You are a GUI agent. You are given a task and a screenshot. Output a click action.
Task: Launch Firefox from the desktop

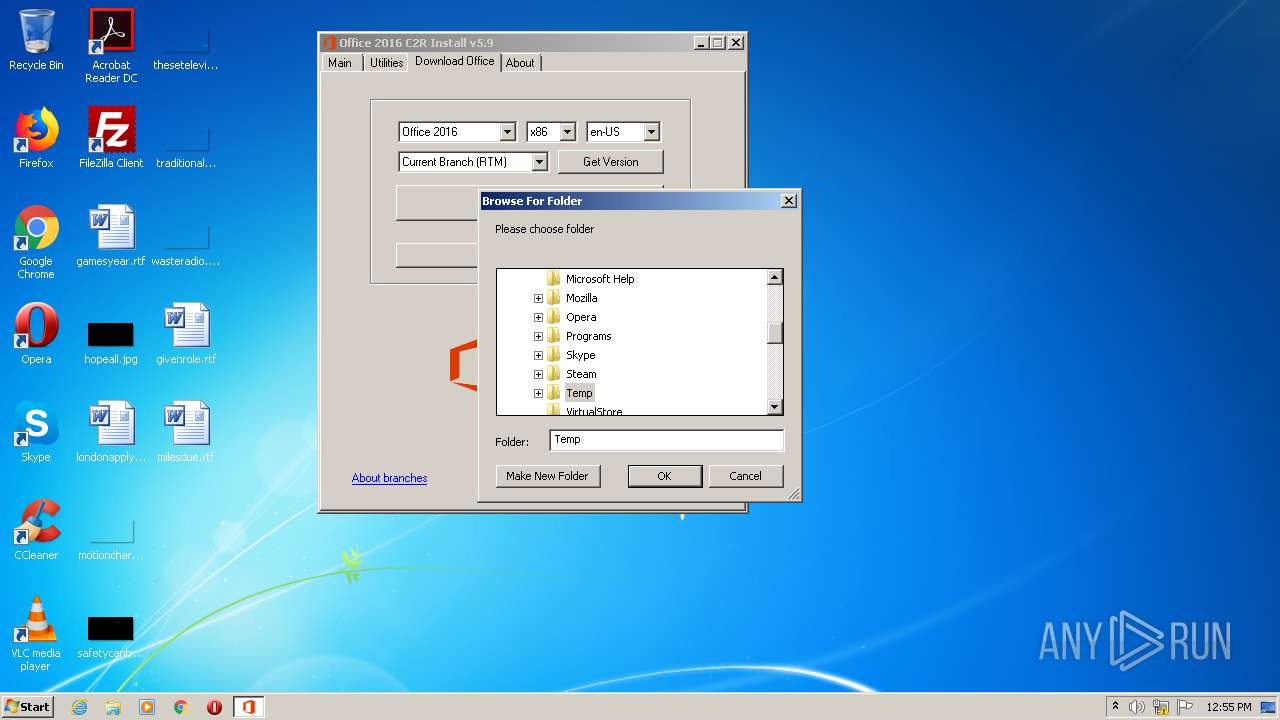(x=36, y=138)
